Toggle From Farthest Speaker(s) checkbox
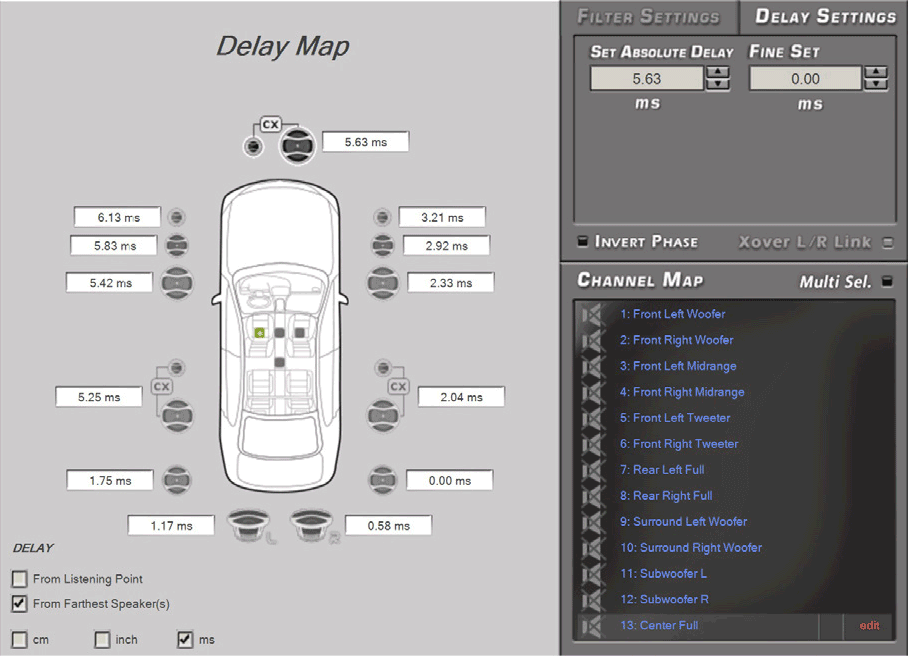This screenshot has width=913, height=657. pos(19,604)
